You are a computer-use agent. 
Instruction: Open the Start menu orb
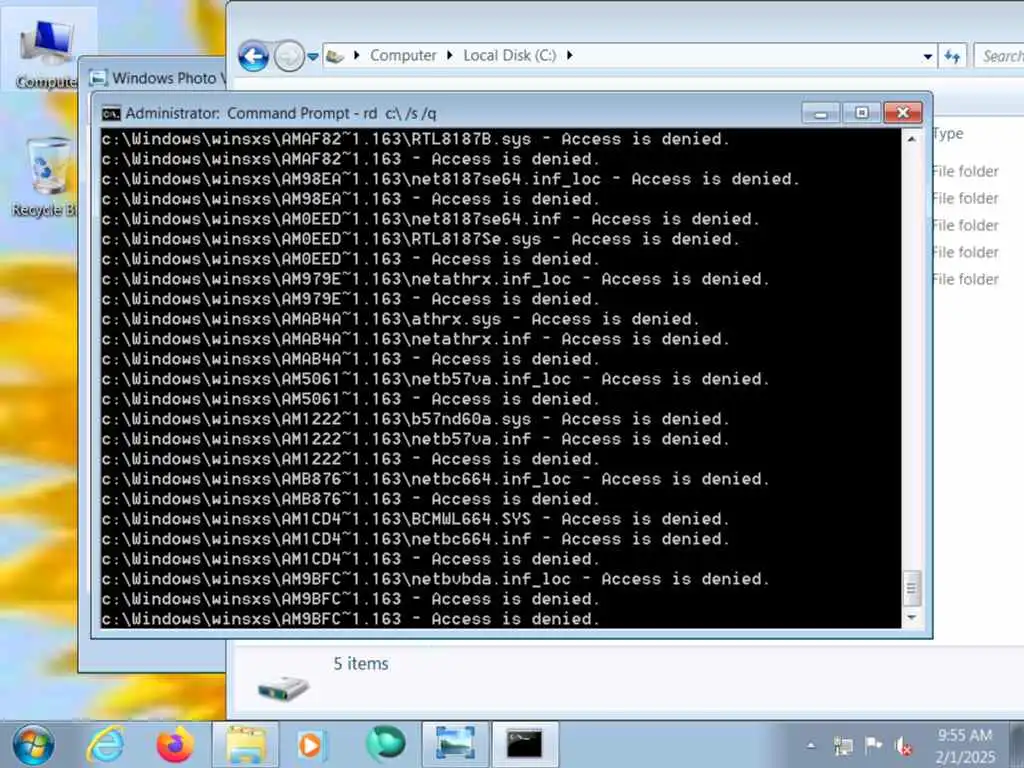click(x=33, y=744)
